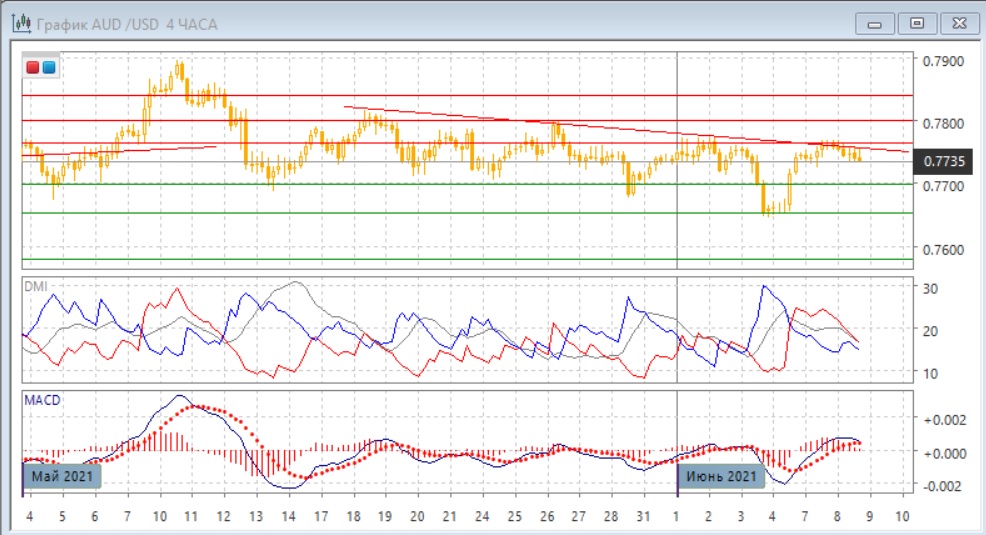Image resolution: width=986 pixels, height=535 pixels.
Task: Click the 0.7700 price axis label
Action: coord(943,187)
